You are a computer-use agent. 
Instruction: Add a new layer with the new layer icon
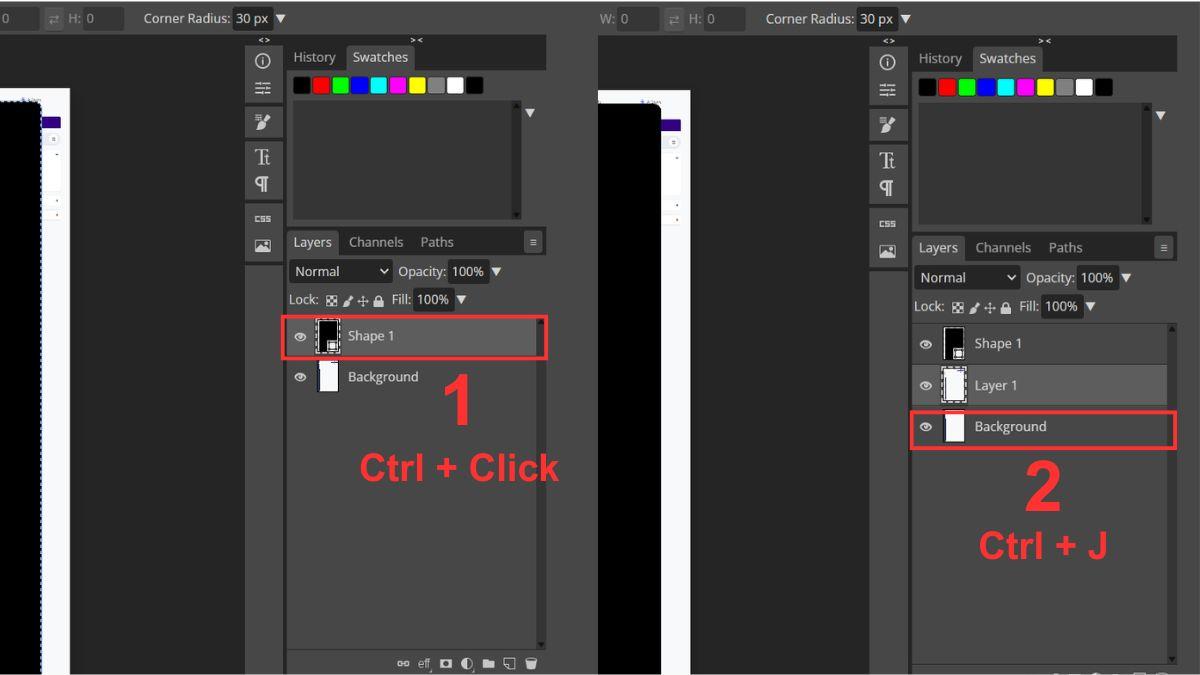509,663
